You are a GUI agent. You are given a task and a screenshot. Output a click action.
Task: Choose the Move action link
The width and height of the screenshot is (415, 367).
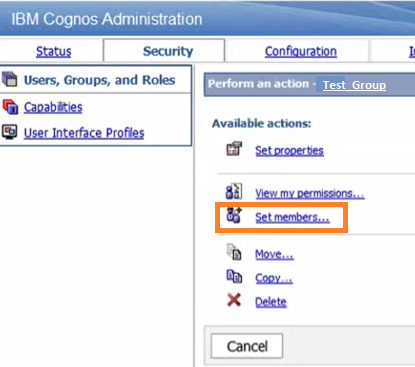click(x=274, y=254)
